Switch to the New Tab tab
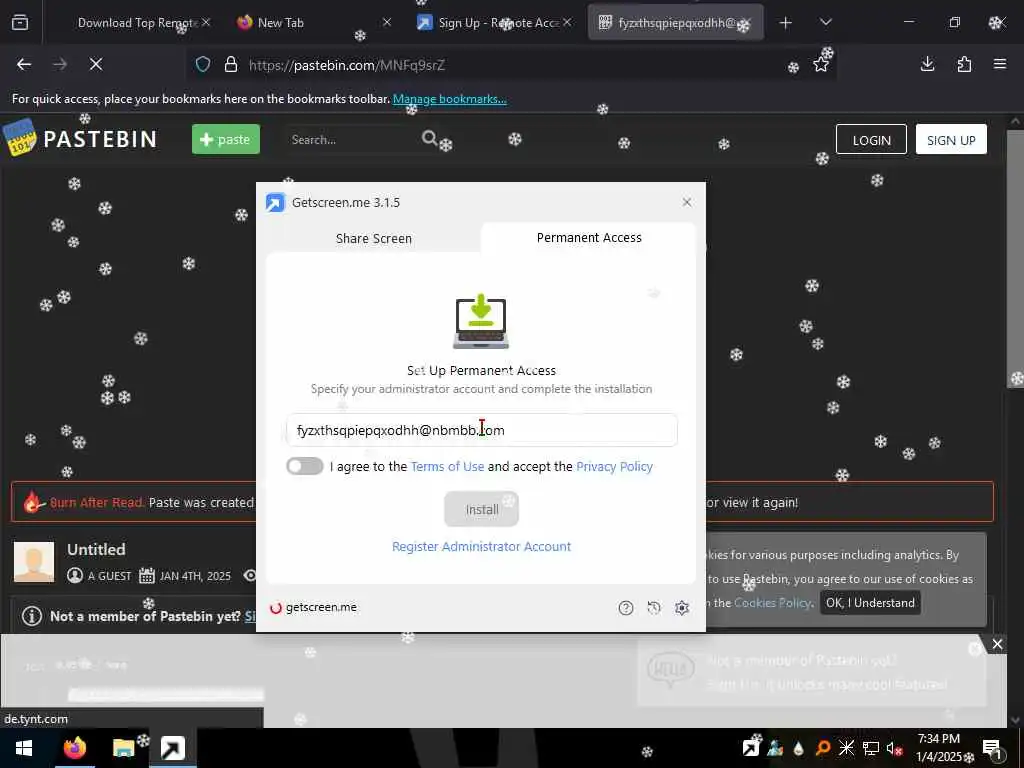 [x=281, y=23]
